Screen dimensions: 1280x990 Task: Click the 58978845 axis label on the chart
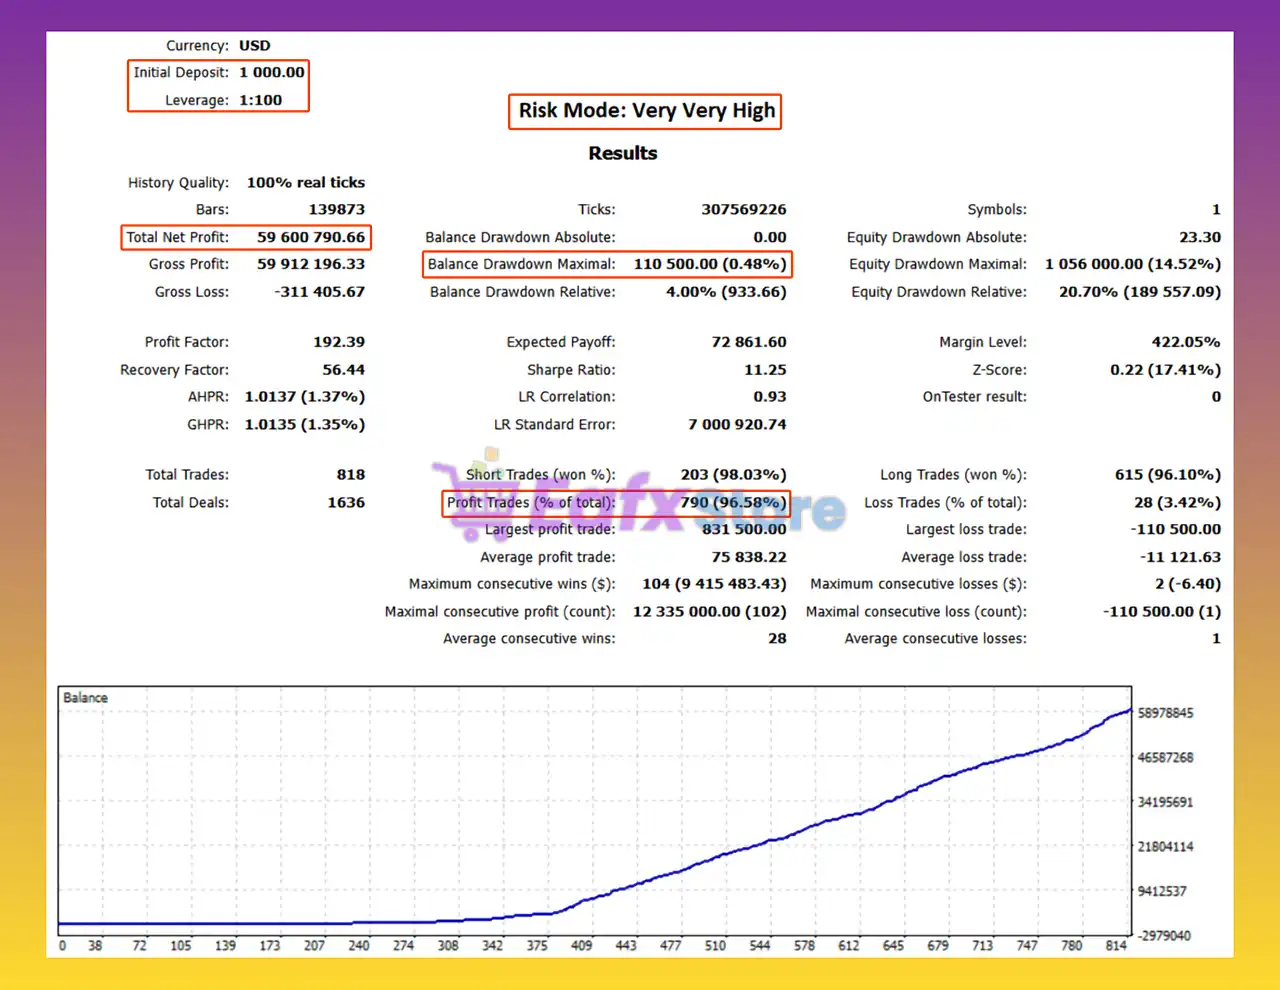1166,712
